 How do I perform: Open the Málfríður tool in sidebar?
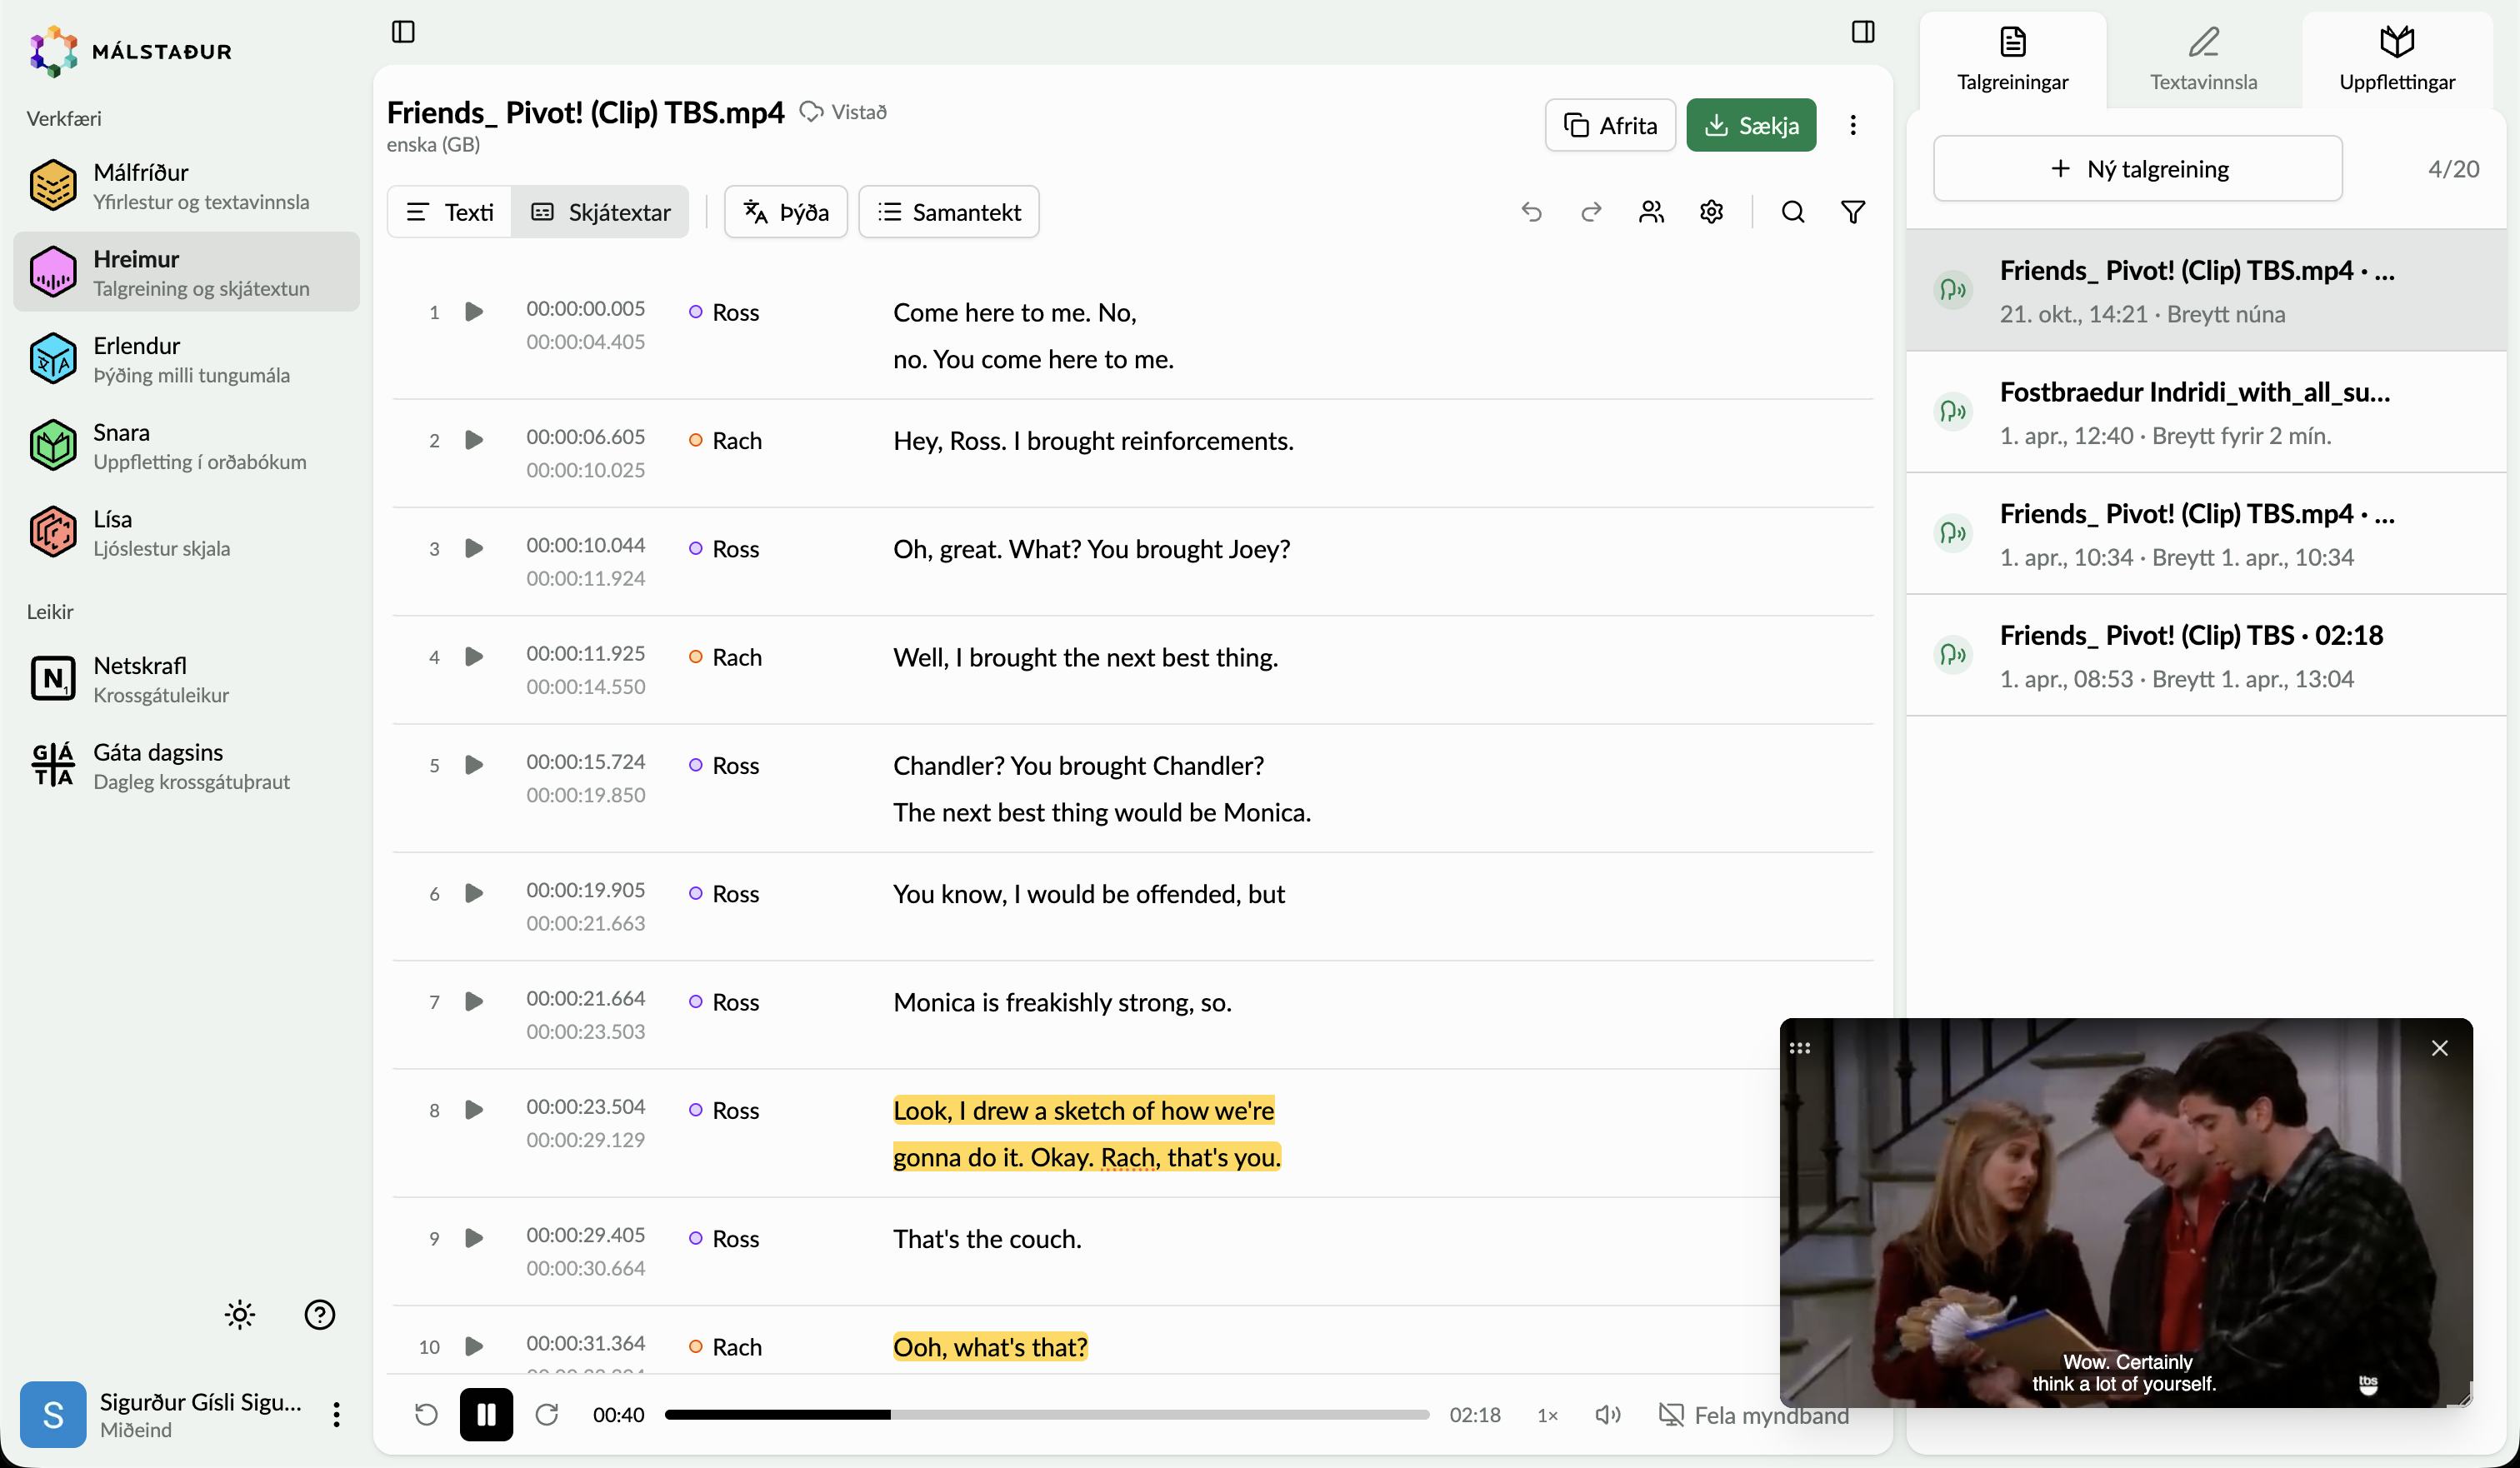(186, 186)
